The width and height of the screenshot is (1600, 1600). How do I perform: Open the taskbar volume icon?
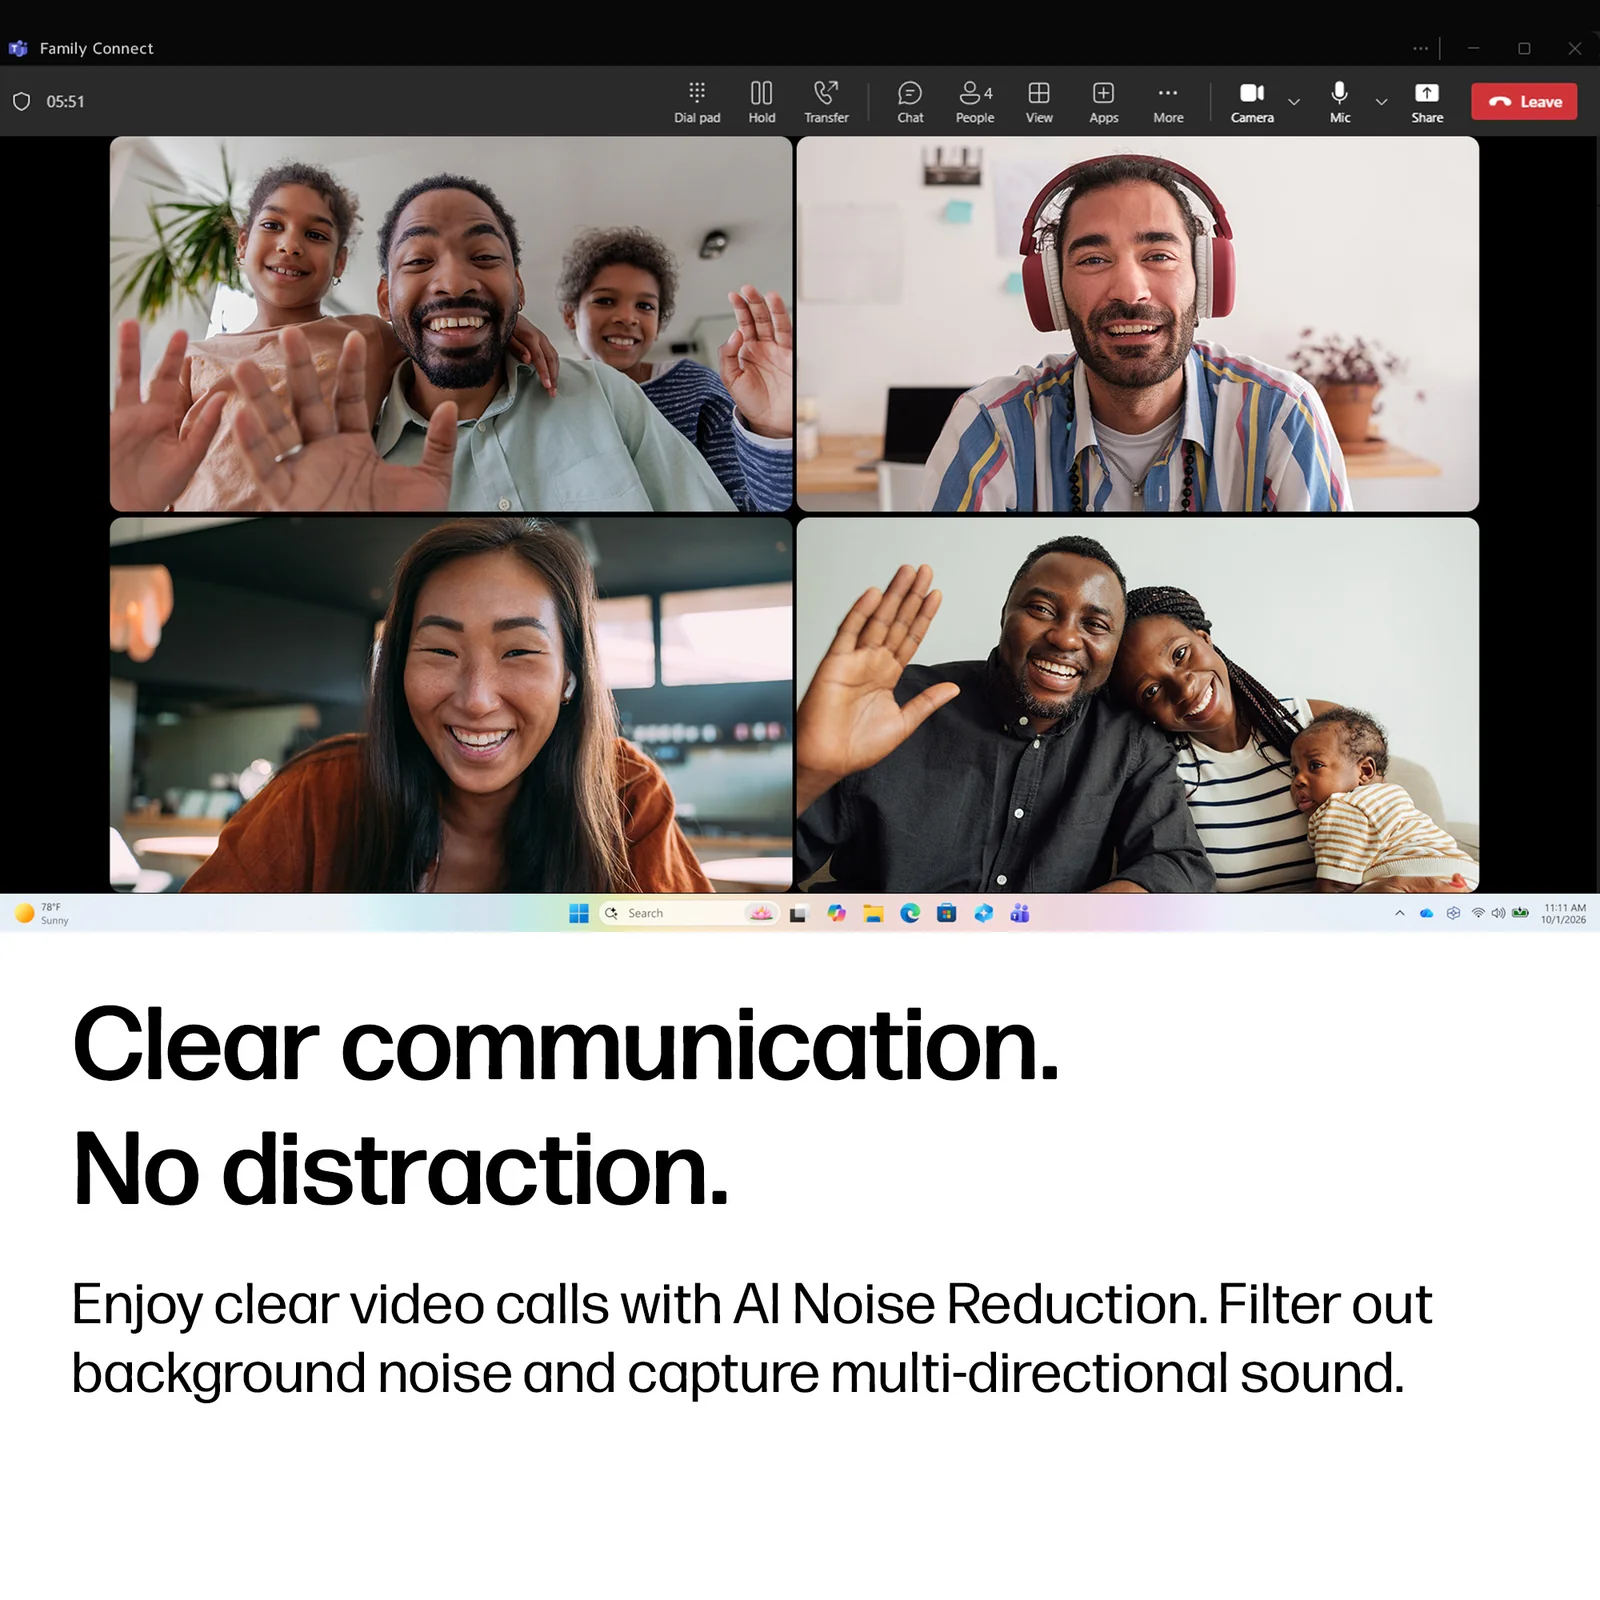click(1498, 913)
